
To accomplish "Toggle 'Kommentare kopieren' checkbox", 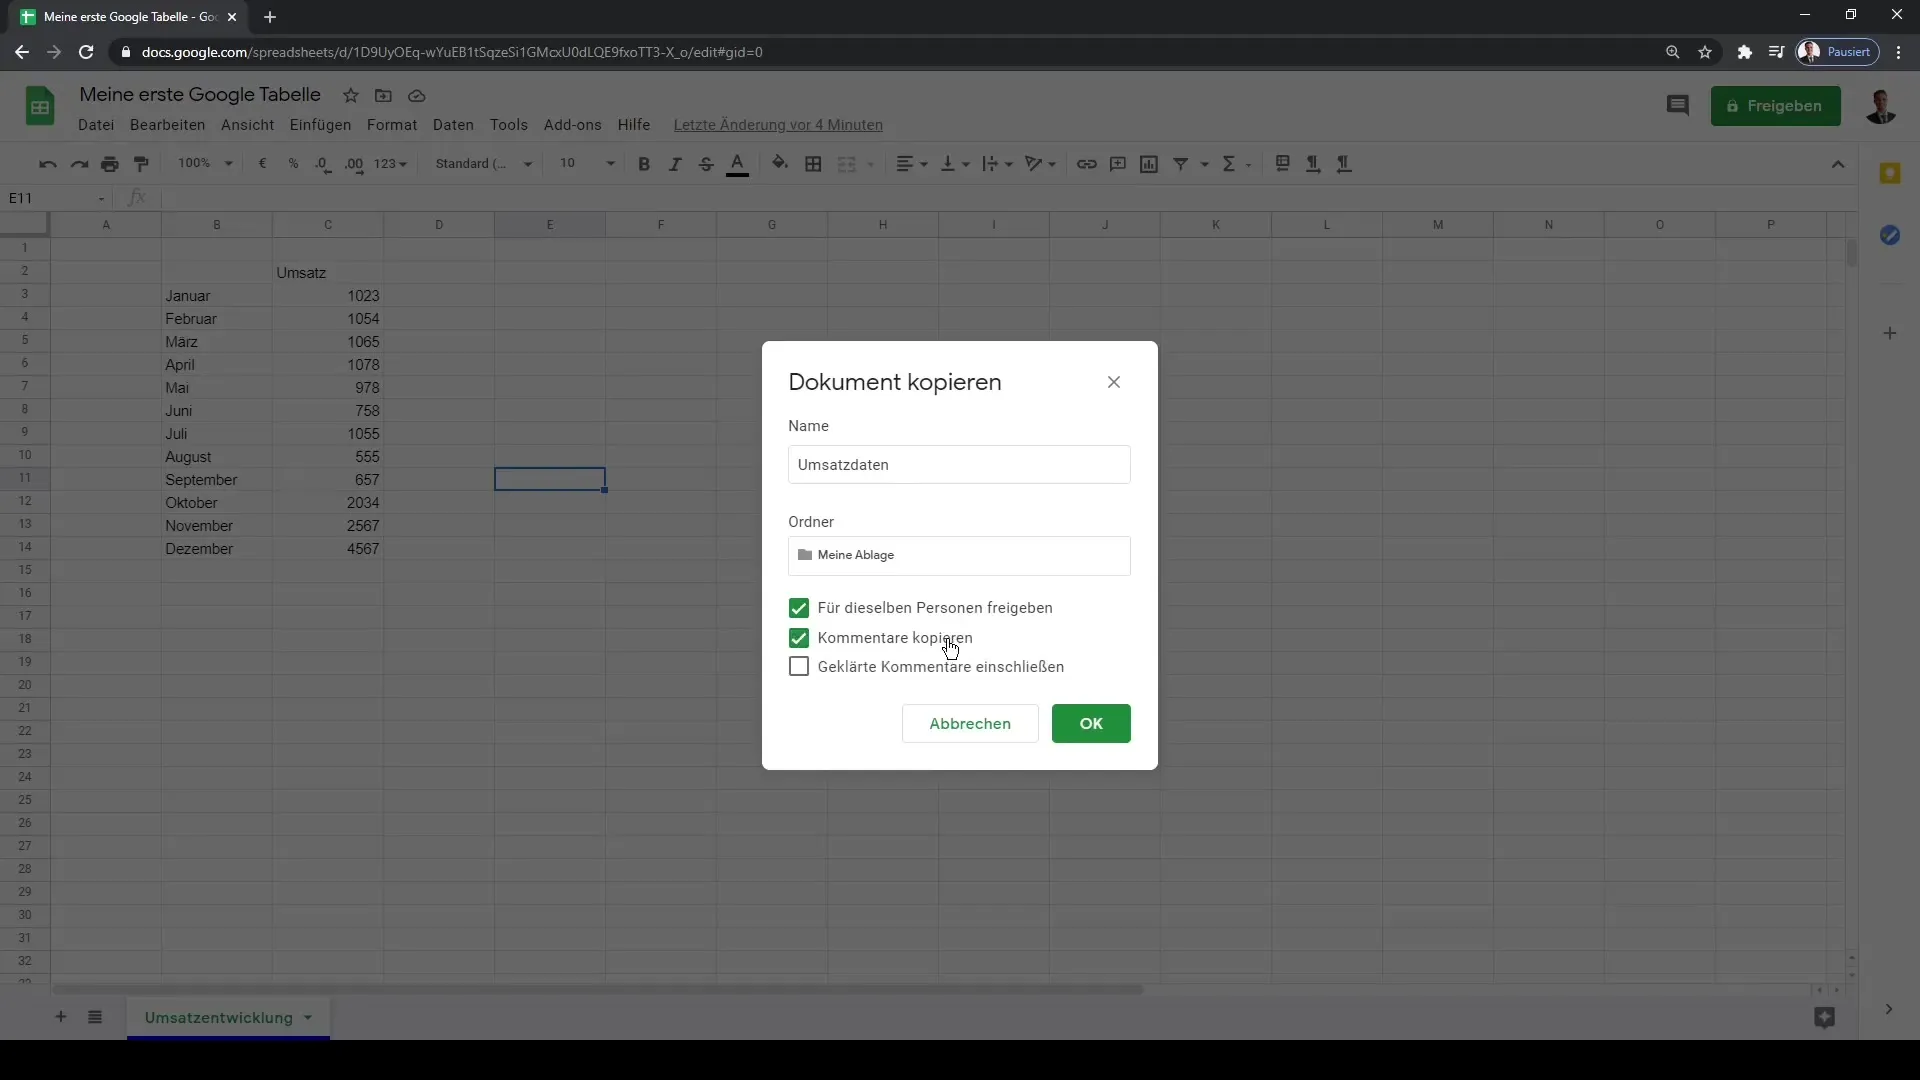I will [x=798, y=637].
